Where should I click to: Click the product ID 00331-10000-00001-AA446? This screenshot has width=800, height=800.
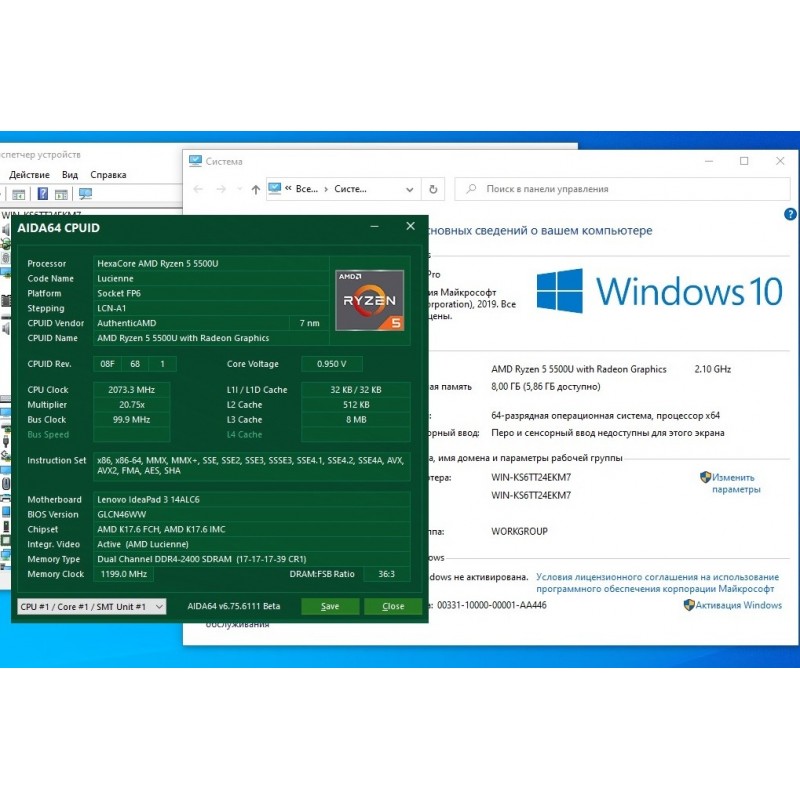[492, 605]
